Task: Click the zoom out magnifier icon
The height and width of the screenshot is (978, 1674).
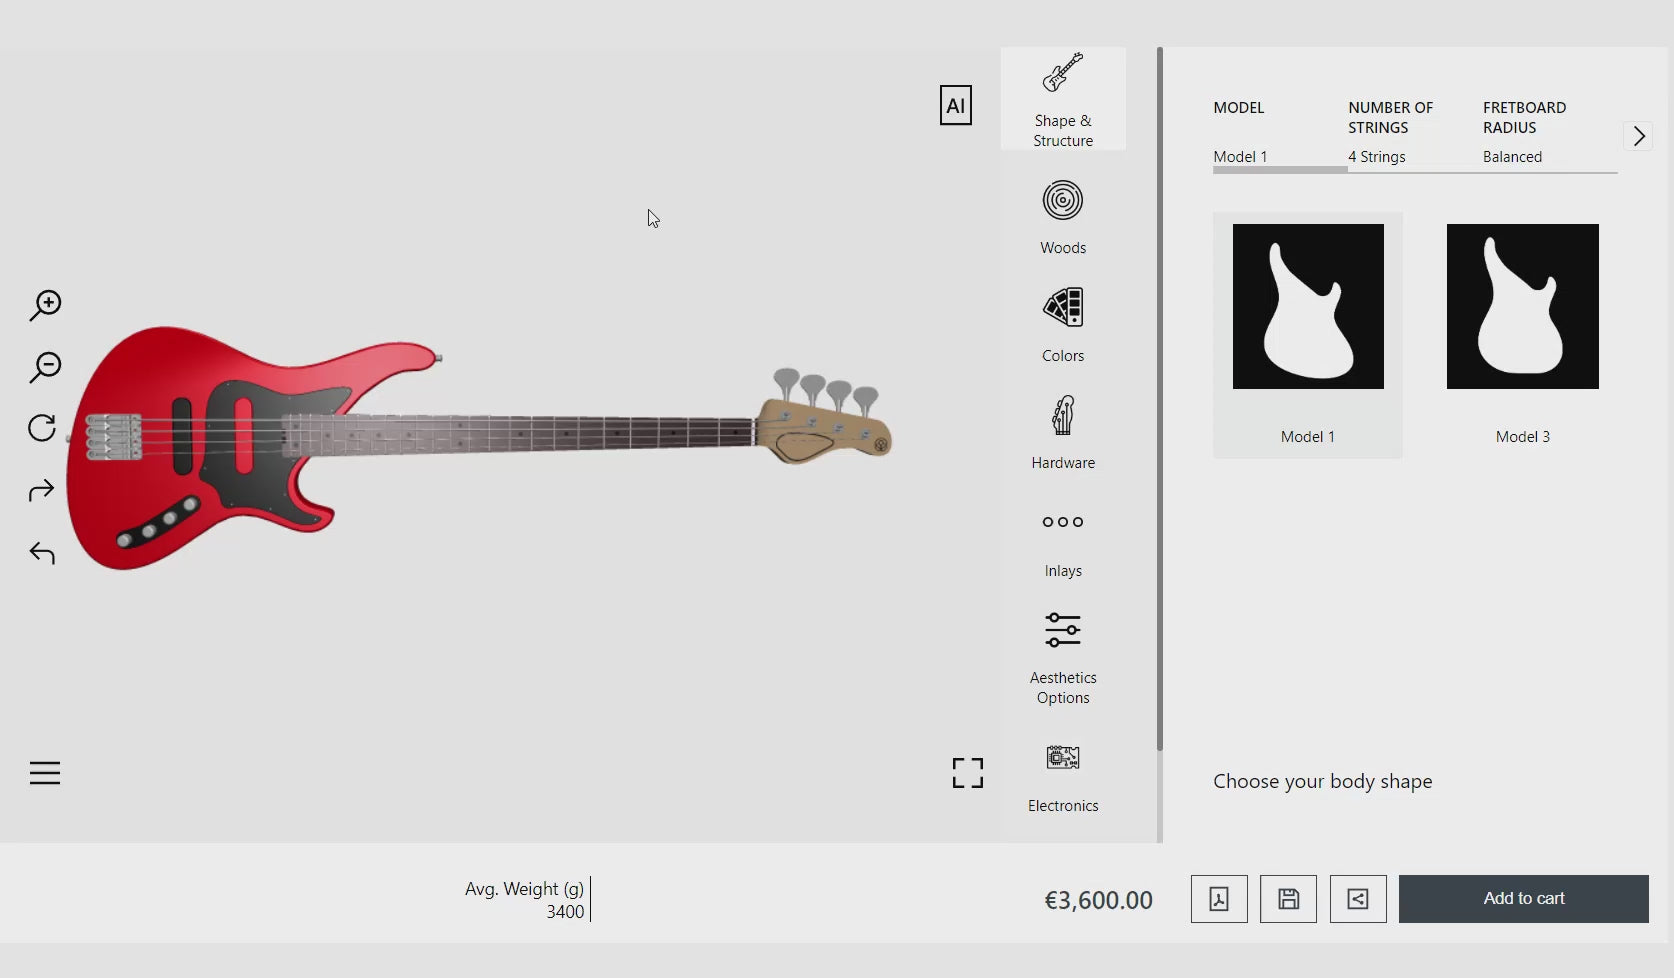Action: 45,367
